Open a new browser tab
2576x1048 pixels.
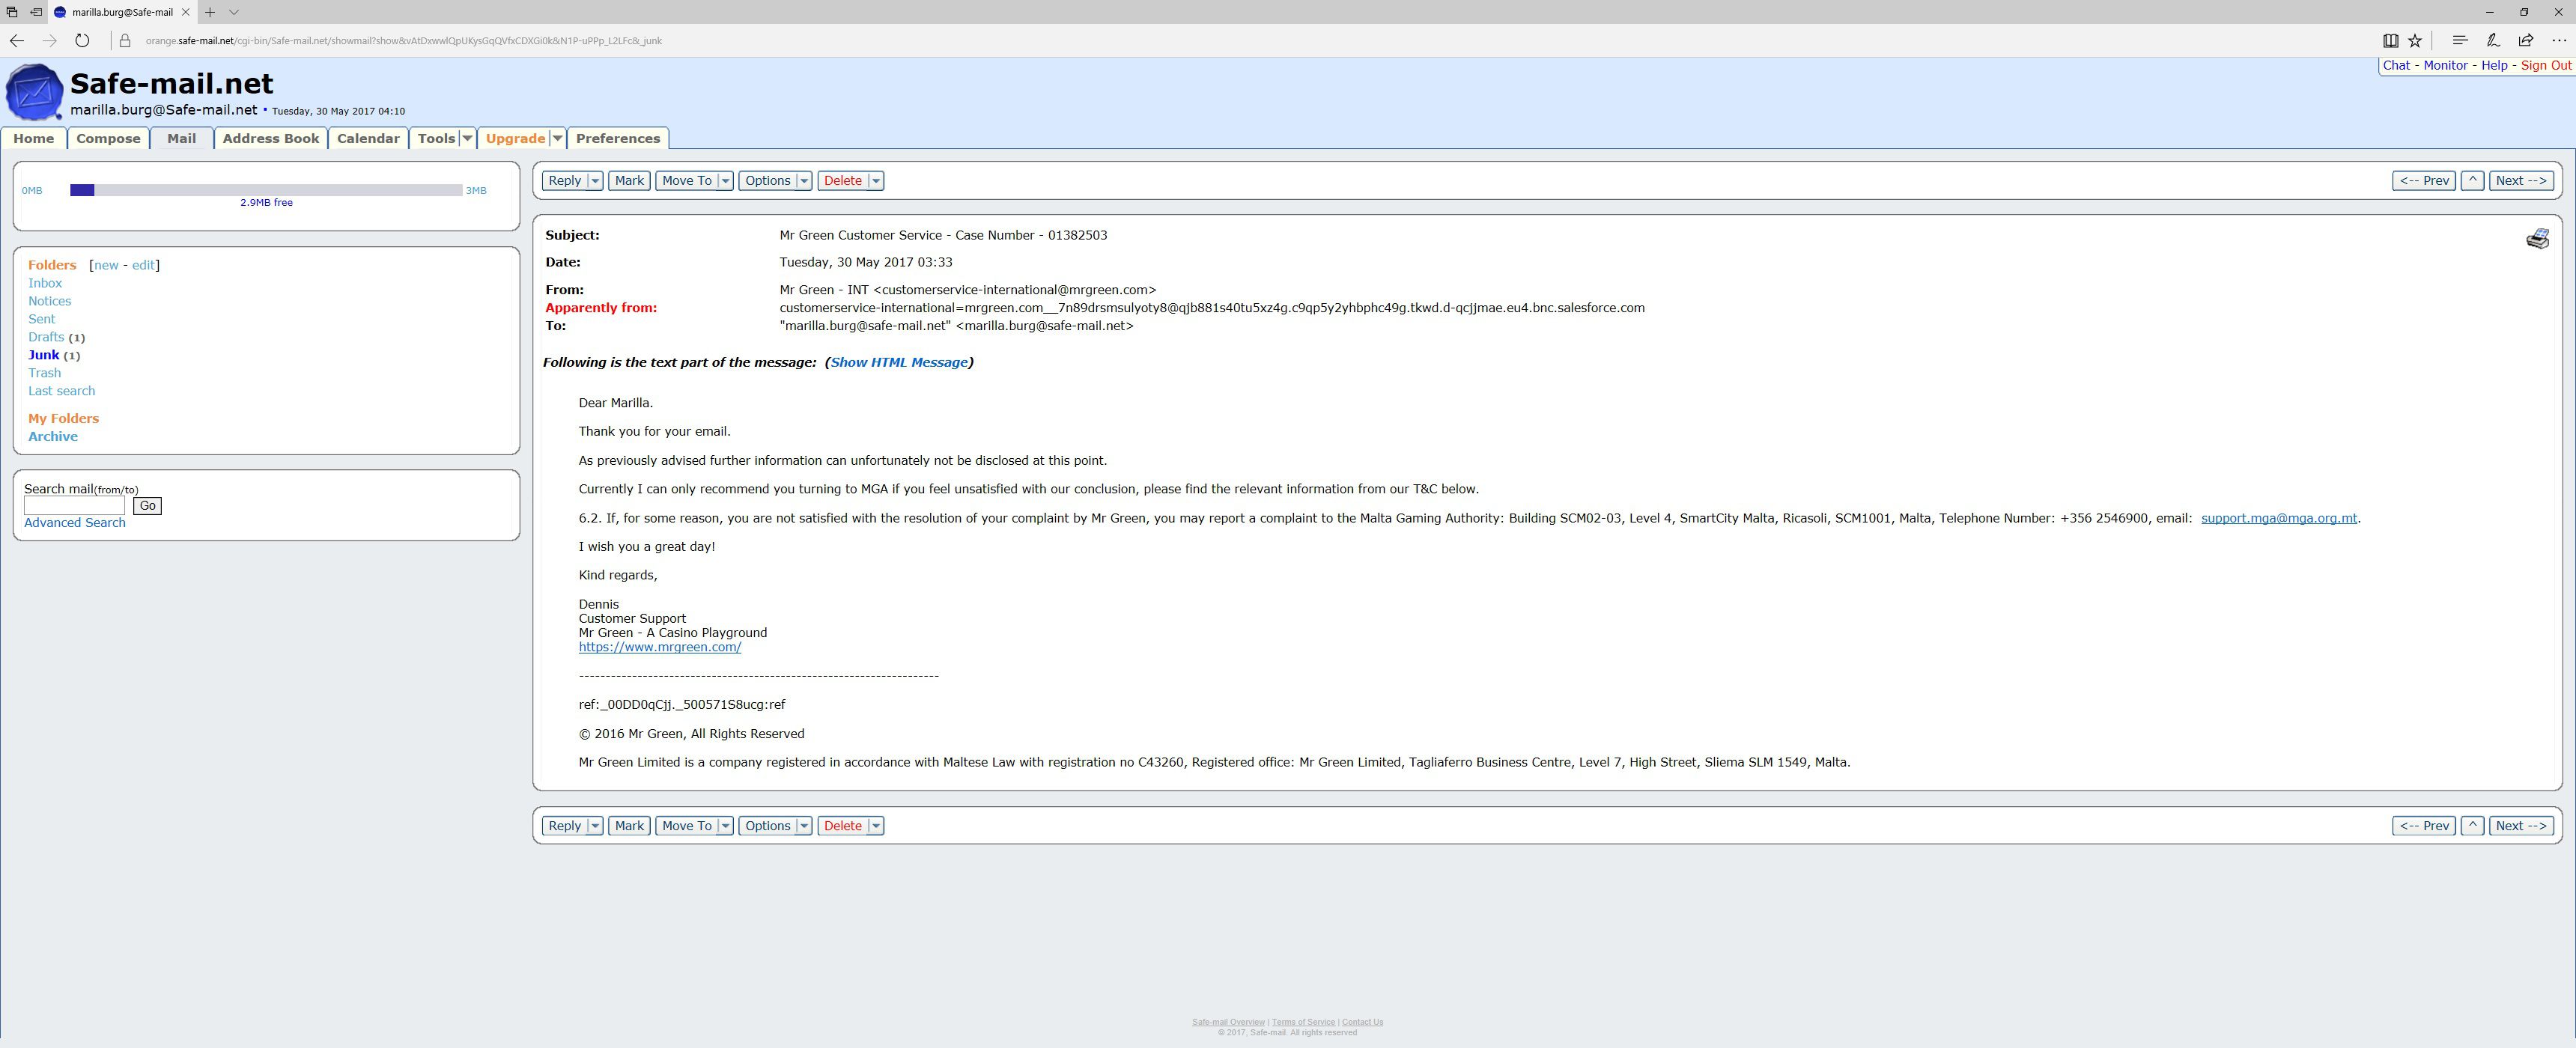pyautogui.click(x=210, y=12)
